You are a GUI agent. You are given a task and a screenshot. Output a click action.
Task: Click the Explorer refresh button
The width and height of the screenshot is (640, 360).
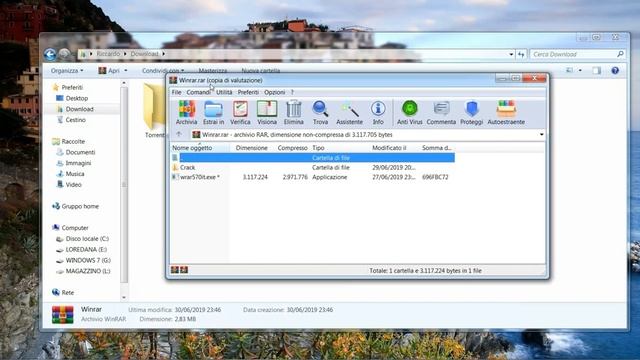coord(521,54)
